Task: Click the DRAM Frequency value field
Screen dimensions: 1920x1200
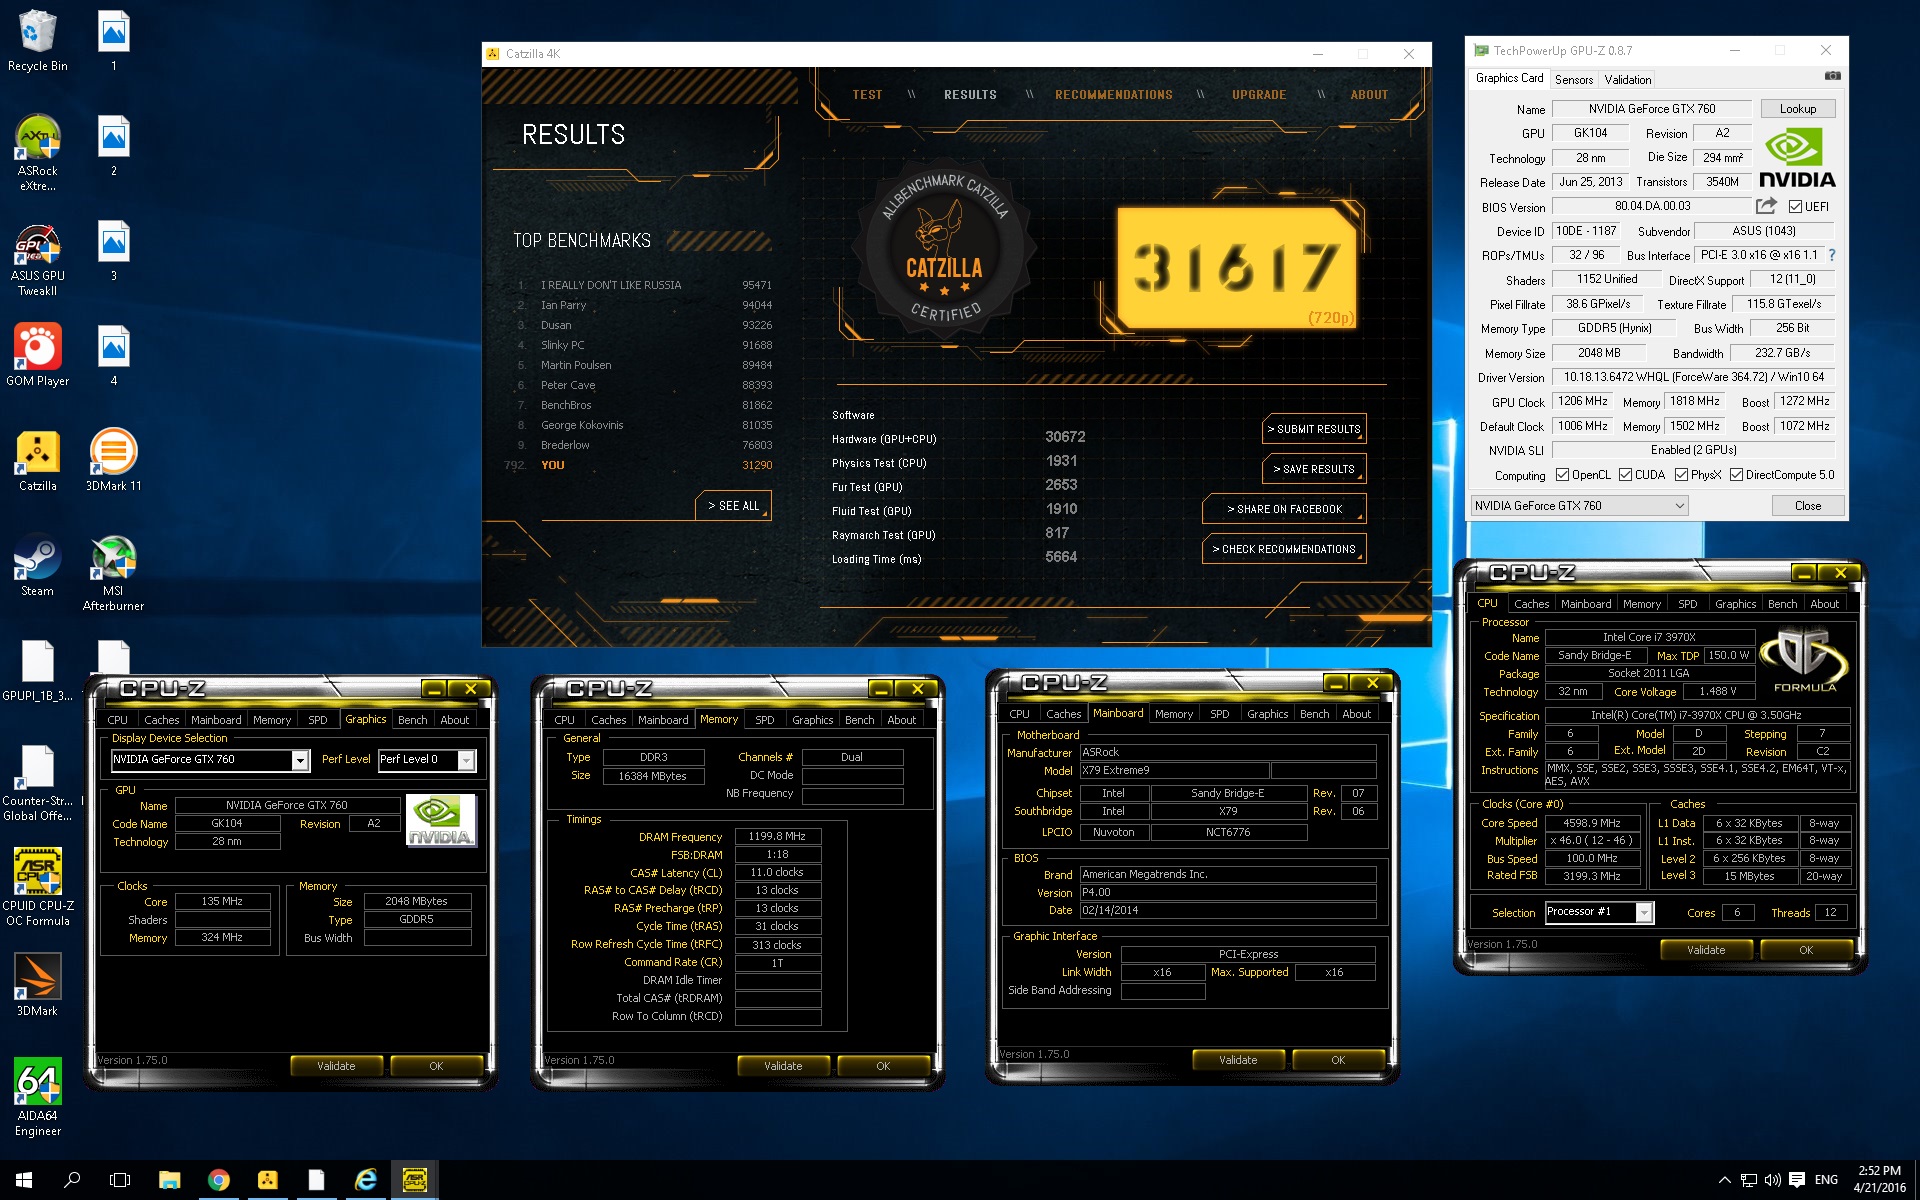Action: pos(778,837)
